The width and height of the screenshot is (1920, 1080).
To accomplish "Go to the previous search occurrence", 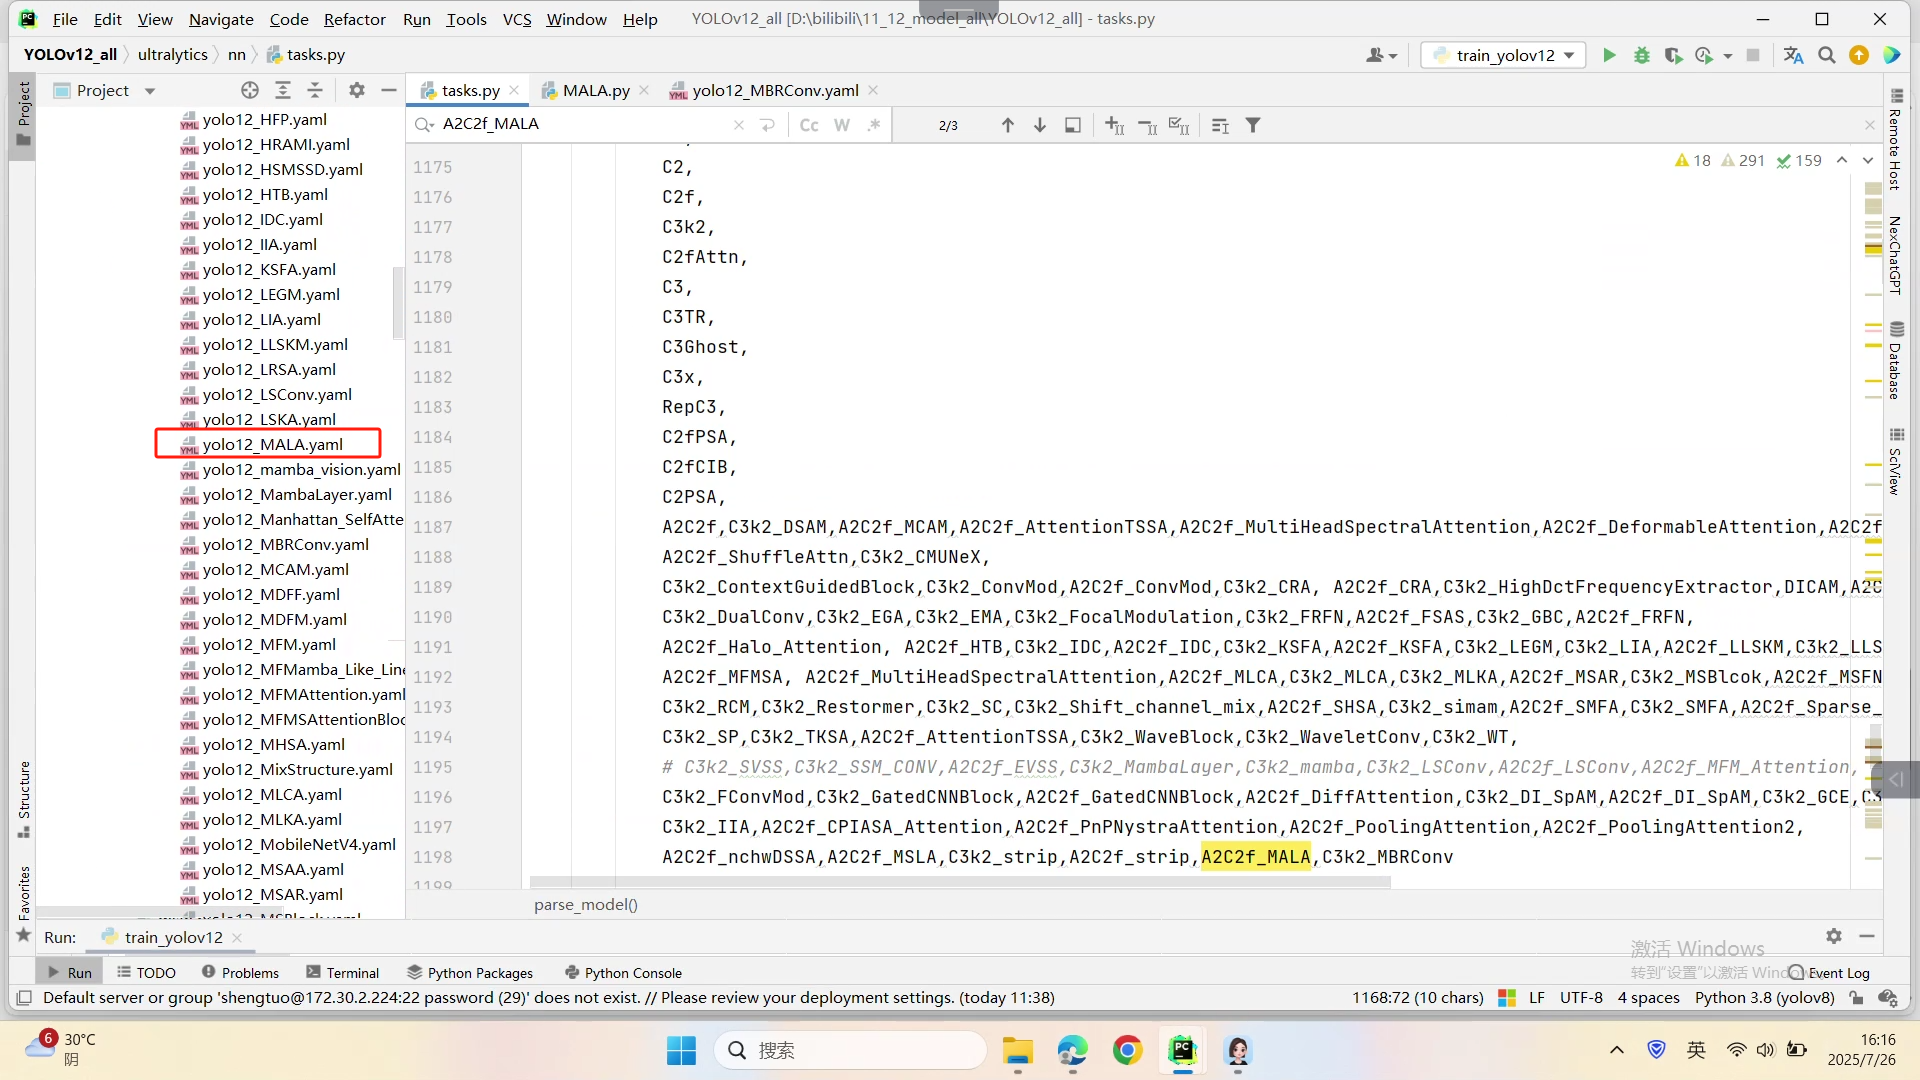I will click(1008, 125).
